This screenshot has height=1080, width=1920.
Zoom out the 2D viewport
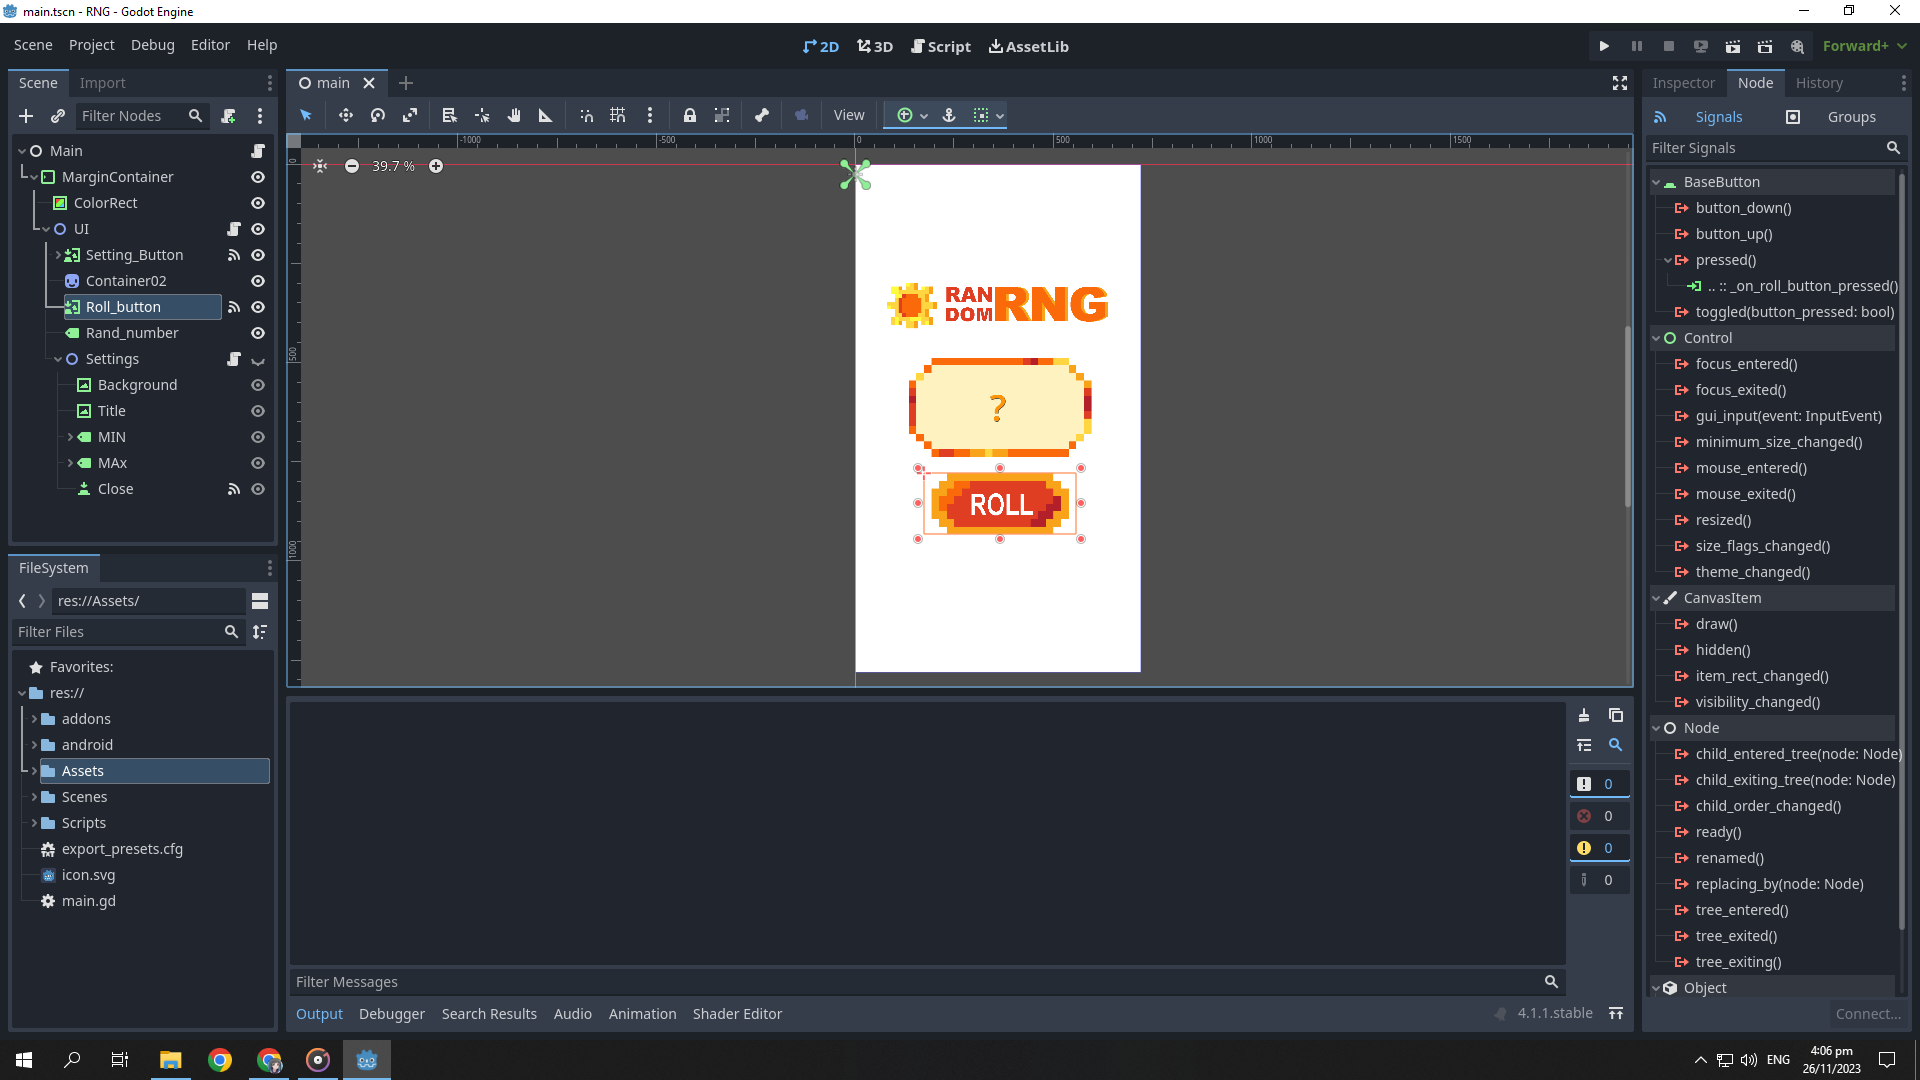pos(352,166)
